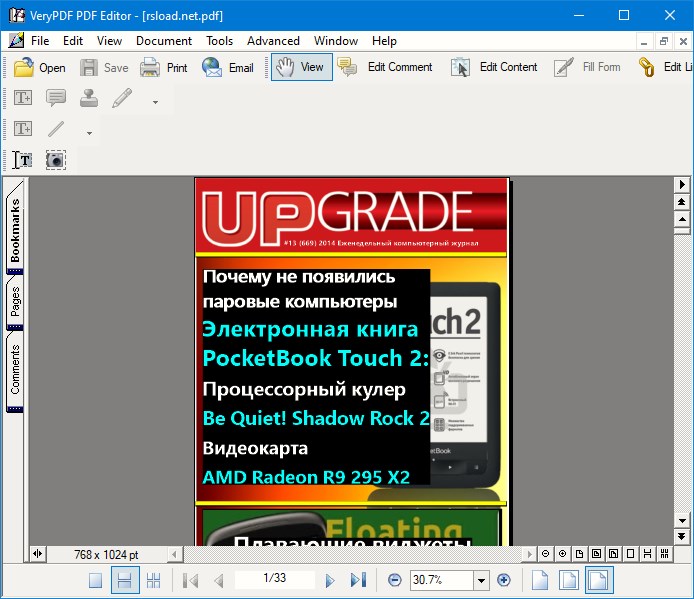The image size is (694, 599).
Task: Go to the previous page
Action: 219,580
